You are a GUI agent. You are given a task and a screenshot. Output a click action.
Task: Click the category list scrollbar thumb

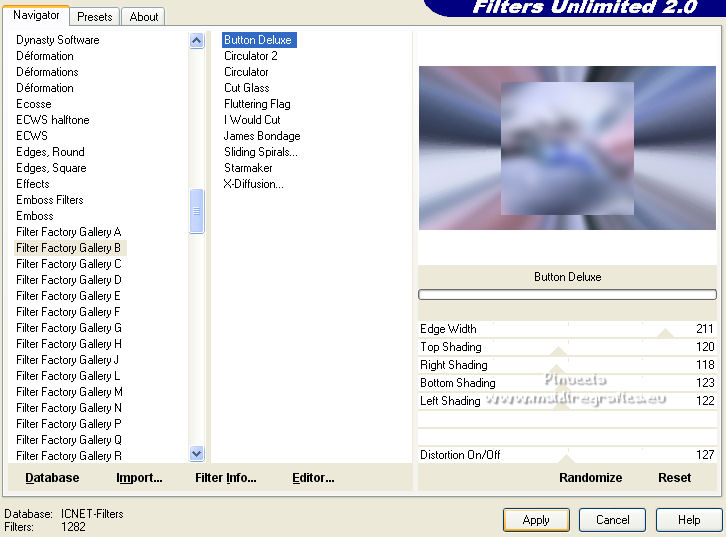(197, 211)
